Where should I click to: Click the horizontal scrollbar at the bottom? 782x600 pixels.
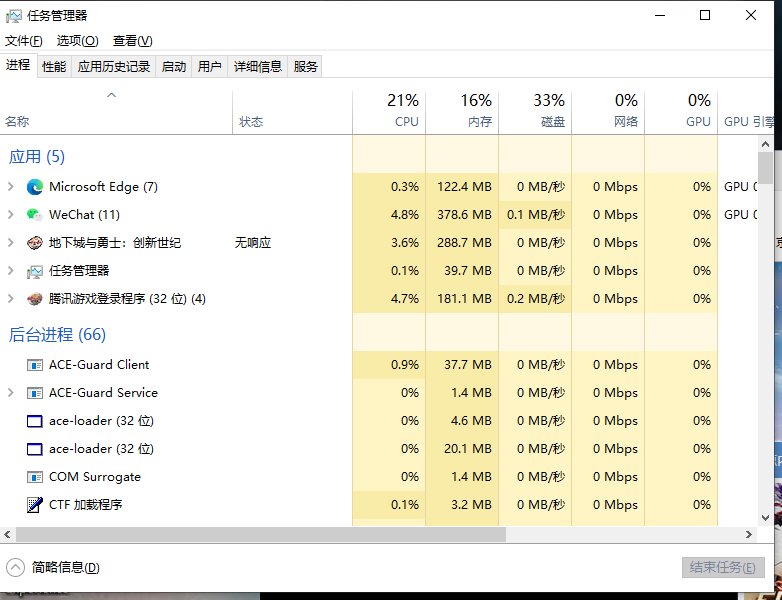coord(250,535)
